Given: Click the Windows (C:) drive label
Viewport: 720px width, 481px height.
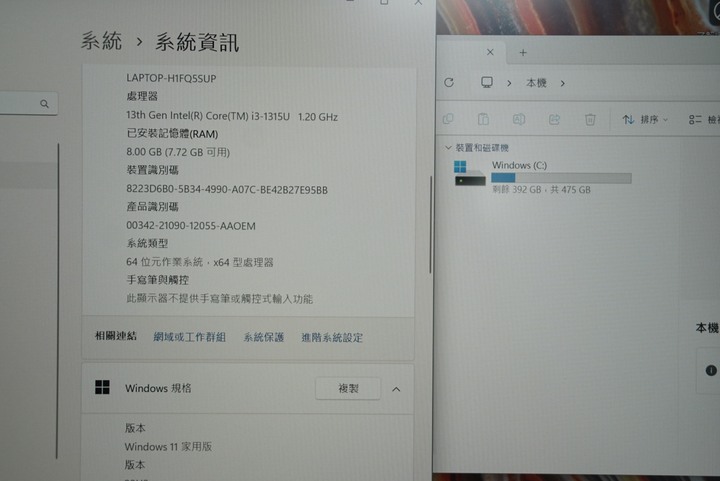Looking at the screenshot, I should pyautogui.click(x=519, y=165).
